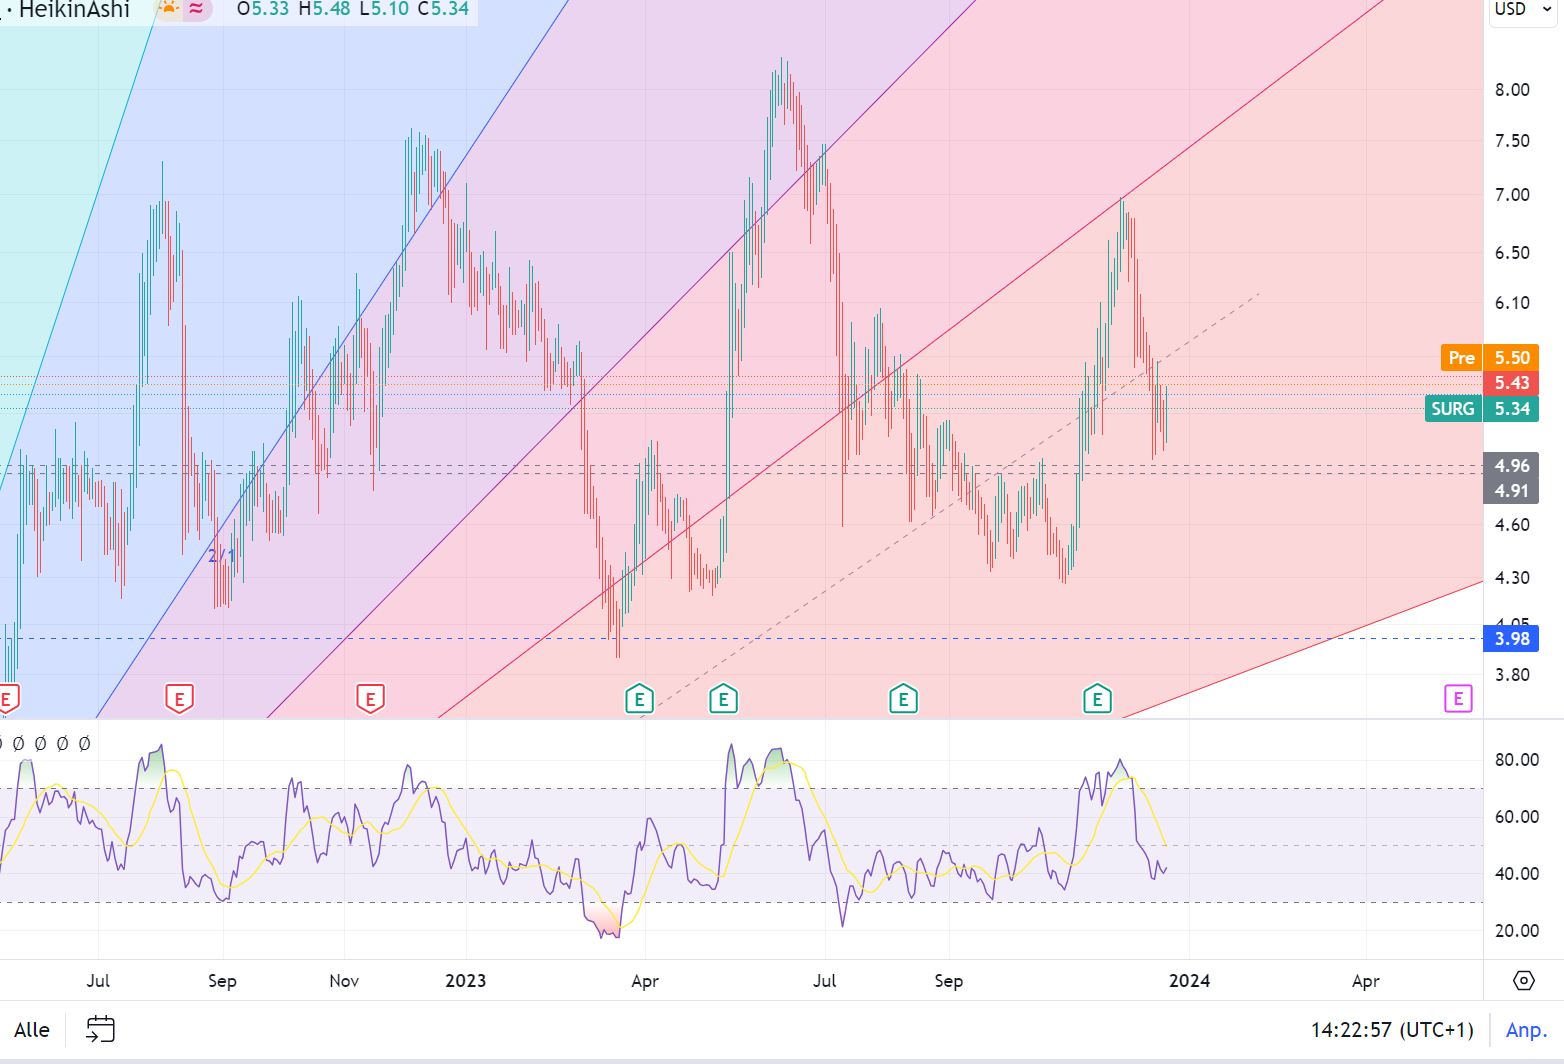Click the pre-market sun session icon

169,9
